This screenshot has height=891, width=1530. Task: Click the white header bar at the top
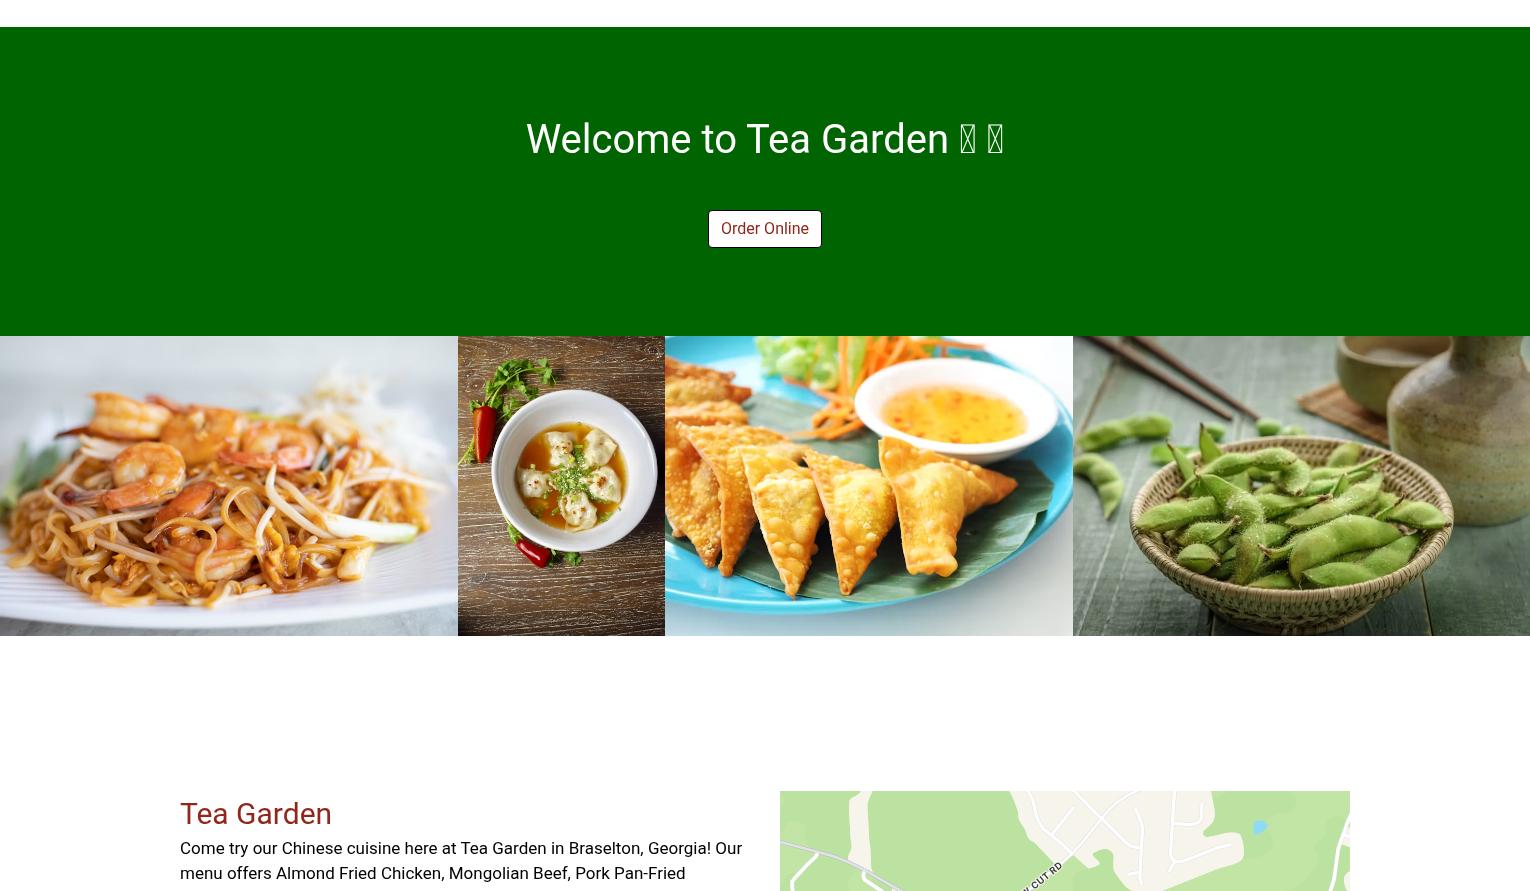click(x=764, y=13)
